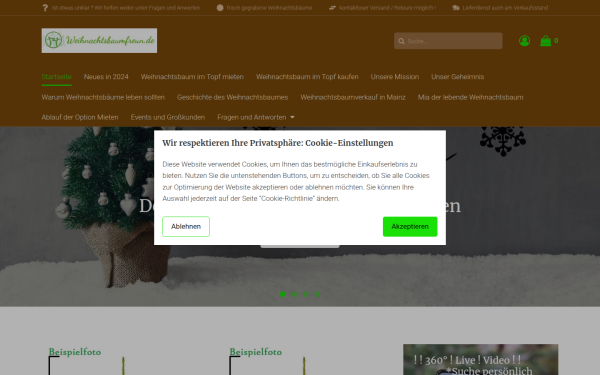Open Geschichte des Weihnachtsbaumes page
This screenshot has height=375, width=600.
[x=233, y=97]
